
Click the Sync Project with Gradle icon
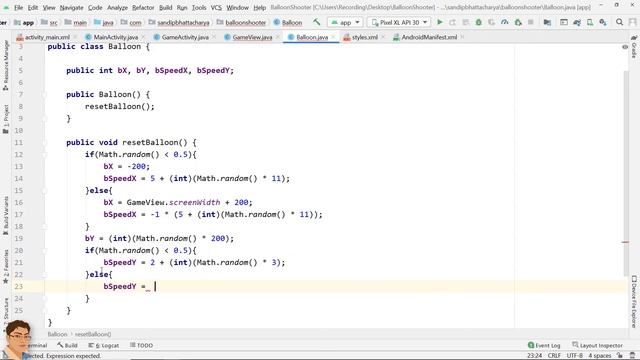point(577,22)
